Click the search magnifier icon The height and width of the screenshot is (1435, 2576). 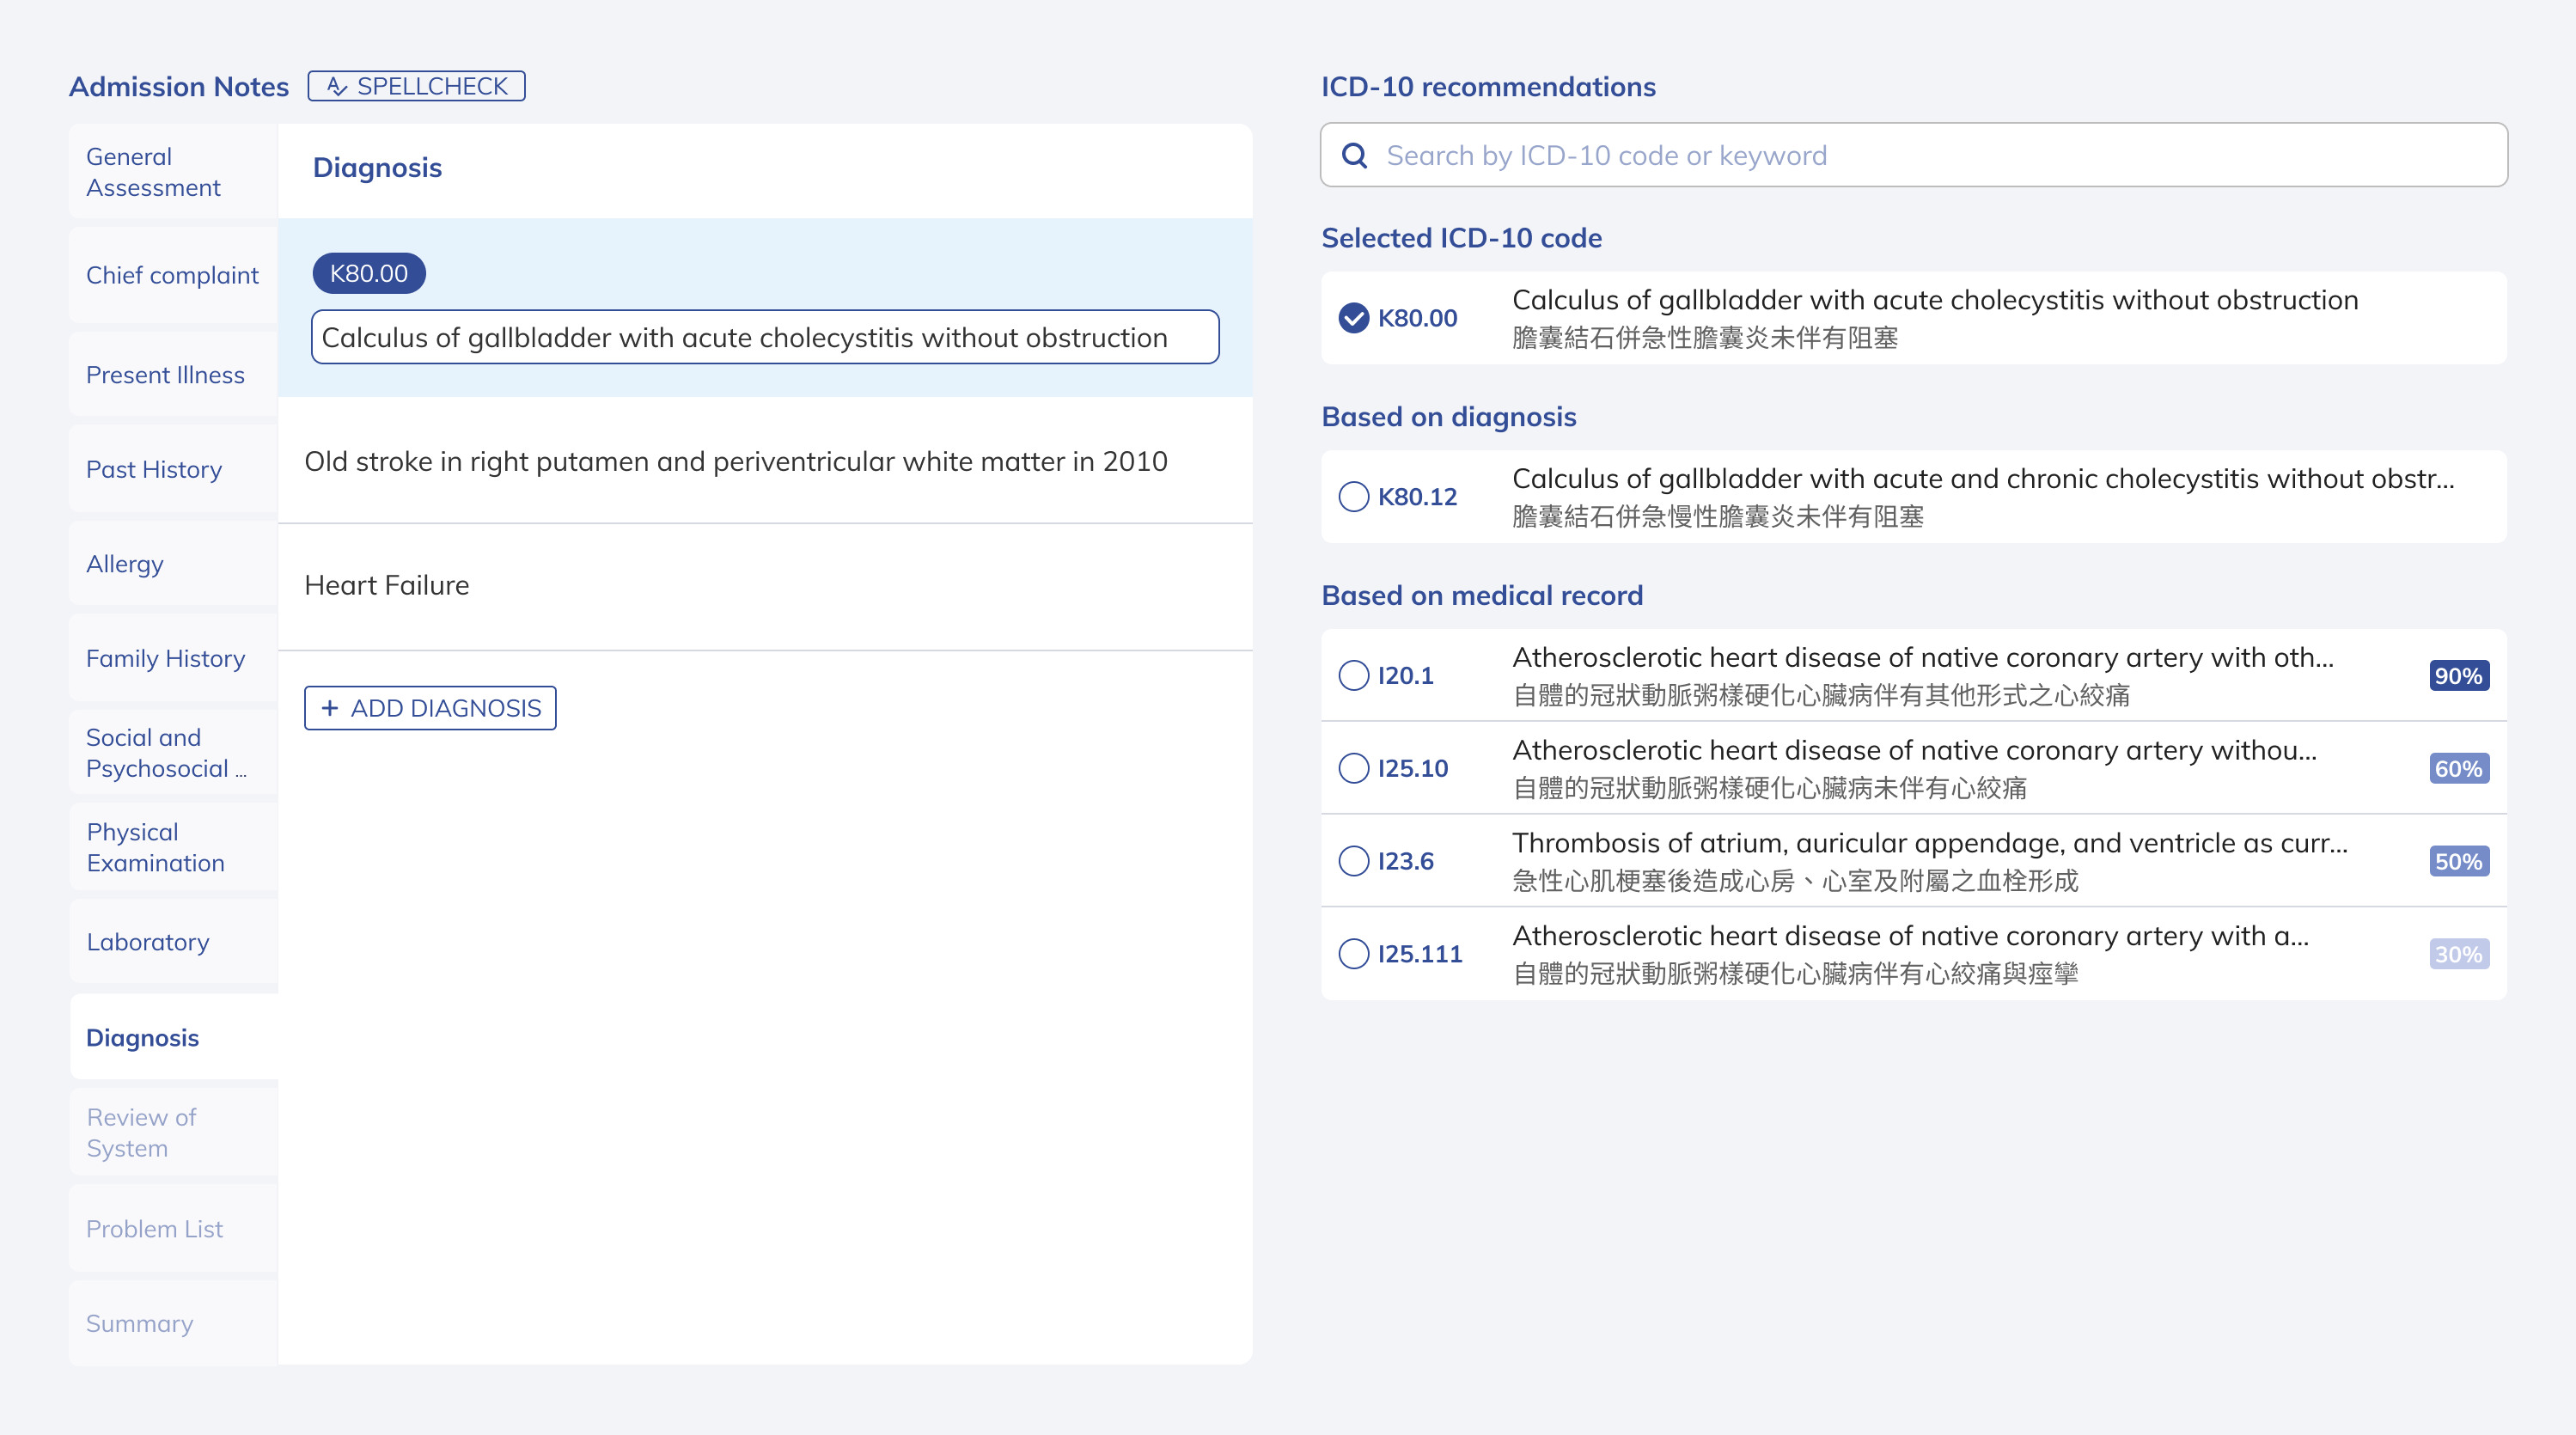[1354, 156]
